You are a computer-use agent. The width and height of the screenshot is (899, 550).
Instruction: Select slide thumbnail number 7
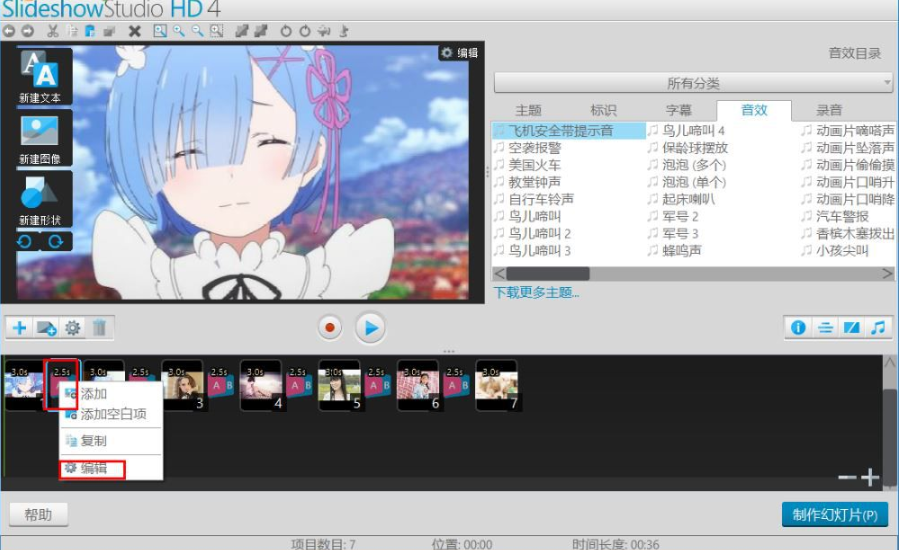pos(497,385)
